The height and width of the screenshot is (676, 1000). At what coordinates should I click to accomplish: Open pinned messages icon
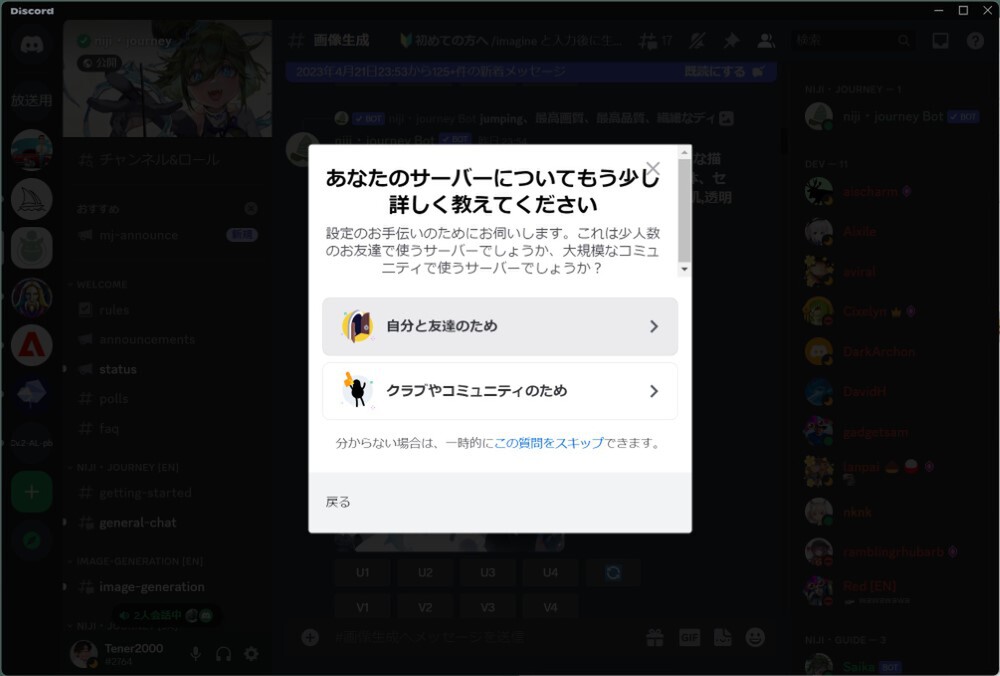click(732, 41)
